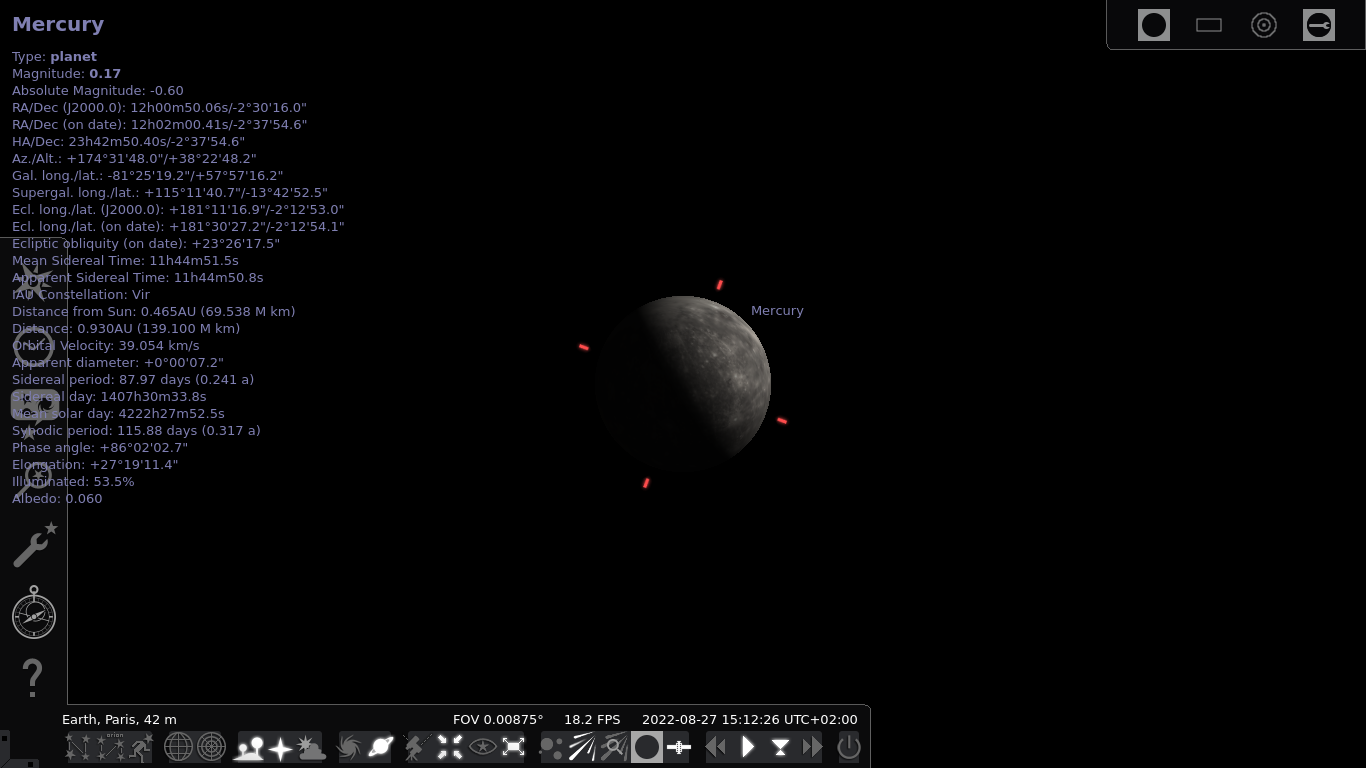
Task: Show the equatorial grid
Action: click(x=178, y=747)
